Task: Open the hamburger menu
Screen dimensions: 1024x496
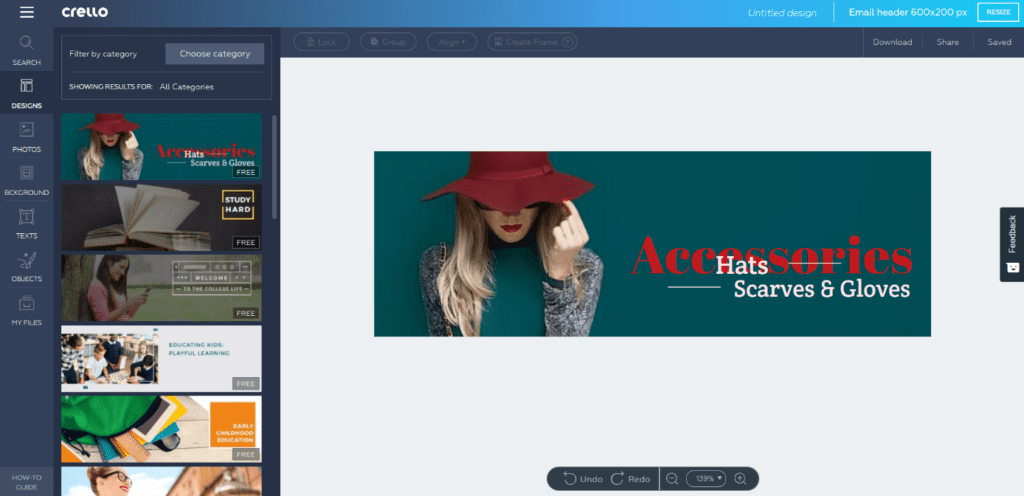Action: 27,12
